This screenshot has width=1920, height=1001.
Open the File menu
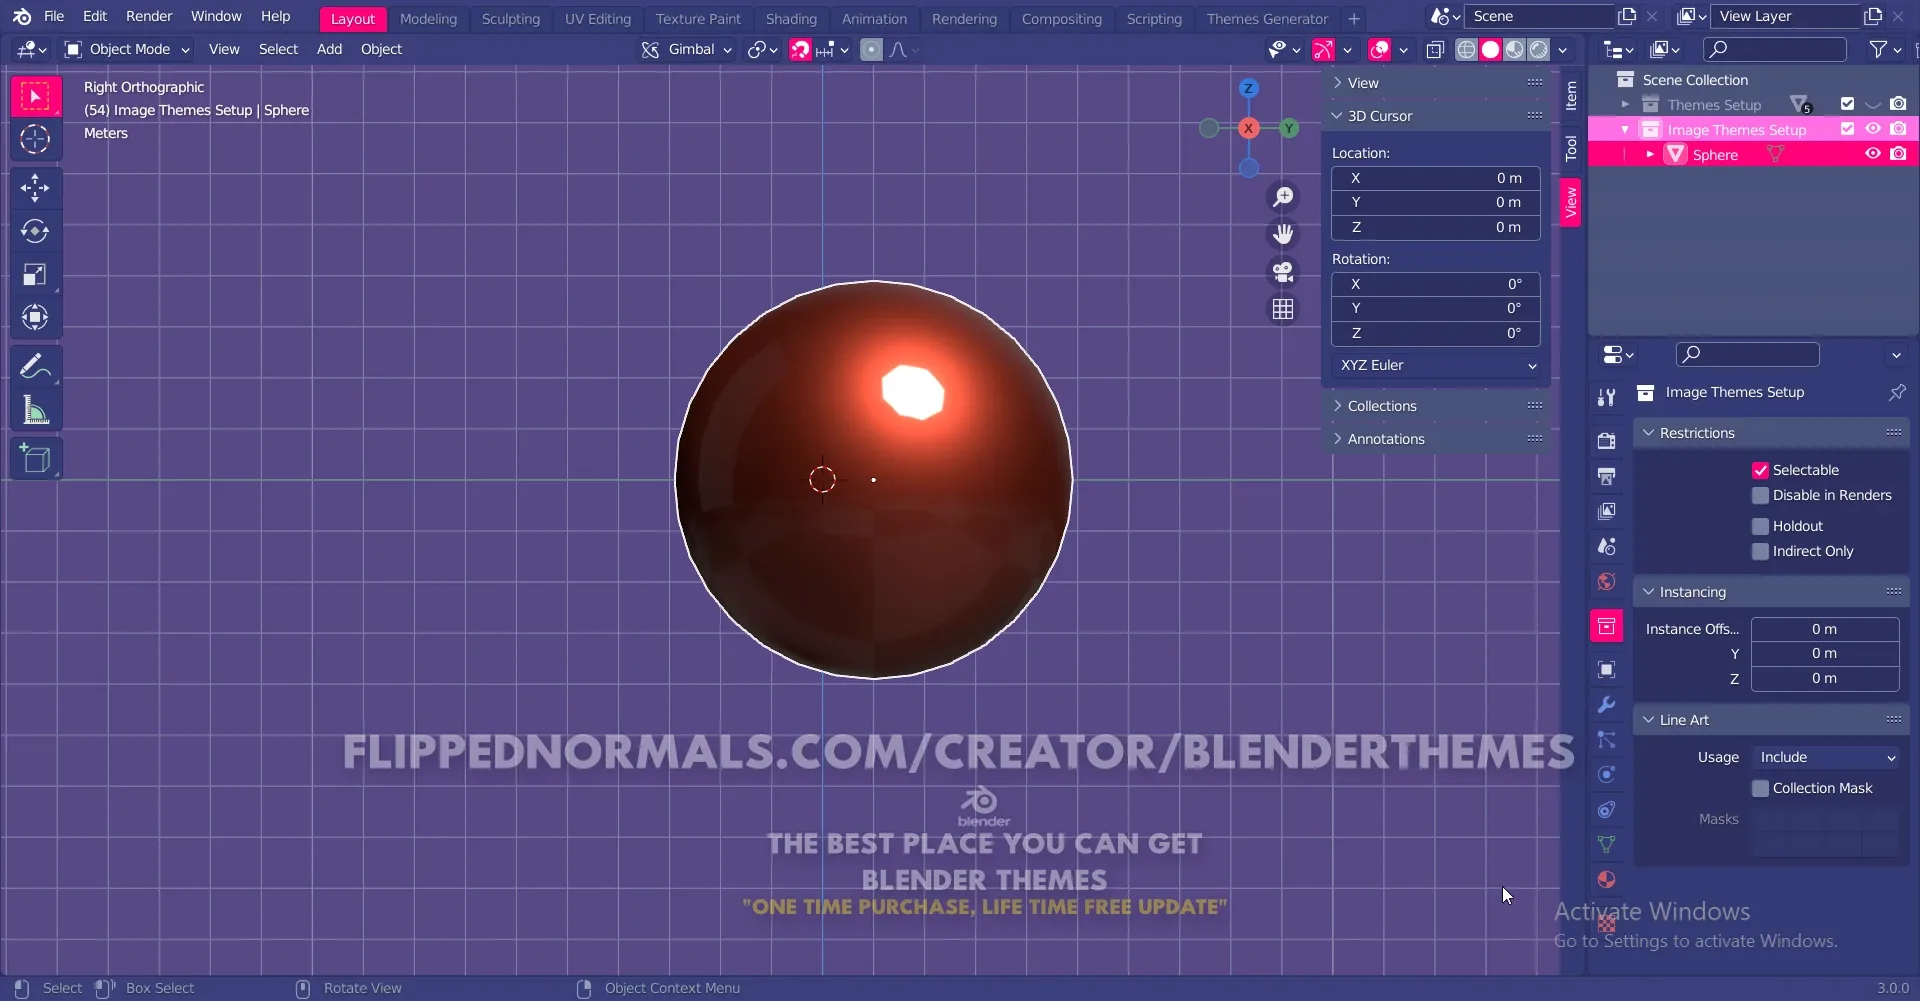click(54, 16)
